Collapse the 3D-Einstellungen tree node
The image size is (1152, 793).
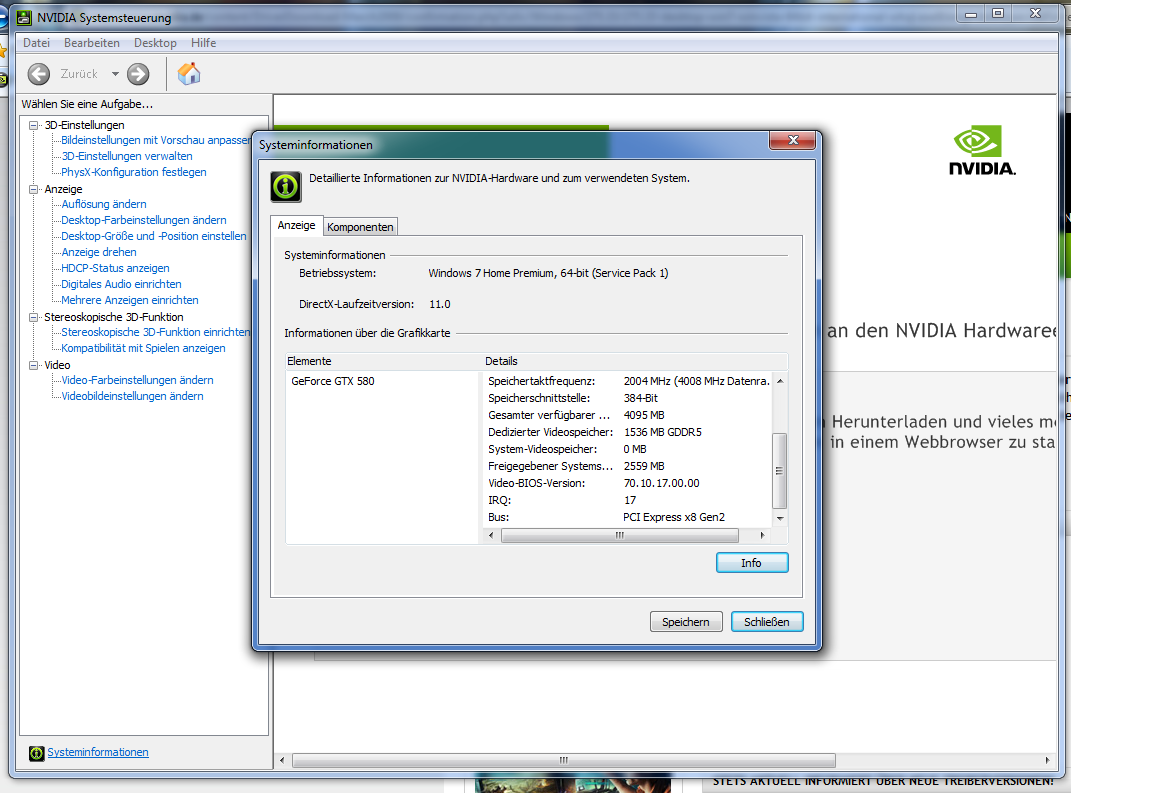coord(33,126)
